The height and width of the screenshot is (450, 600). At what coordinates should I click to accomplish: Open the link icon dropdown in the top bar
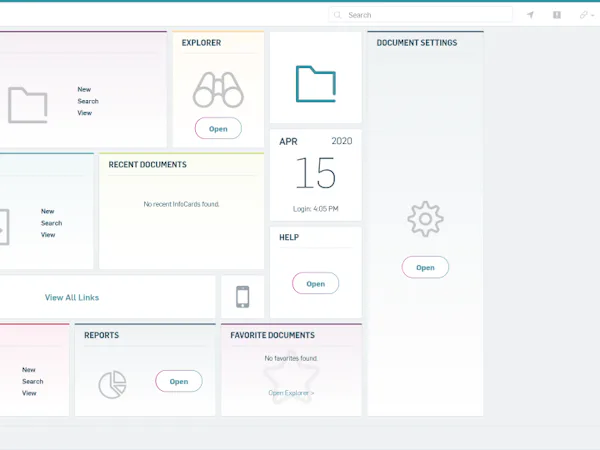pos(587,15)
